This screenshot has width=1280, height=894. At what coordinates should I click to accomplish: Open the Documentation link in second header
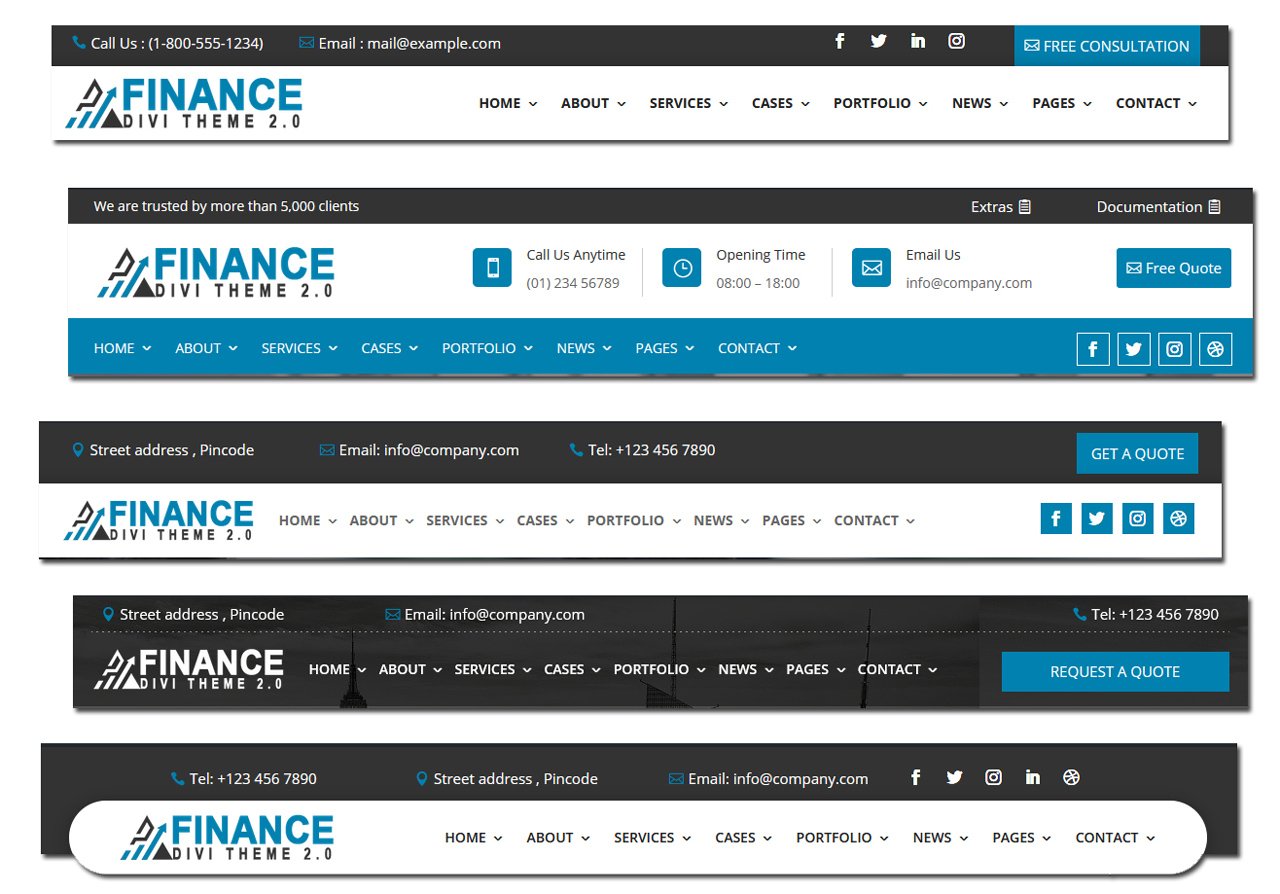[x=1159, y=207]
